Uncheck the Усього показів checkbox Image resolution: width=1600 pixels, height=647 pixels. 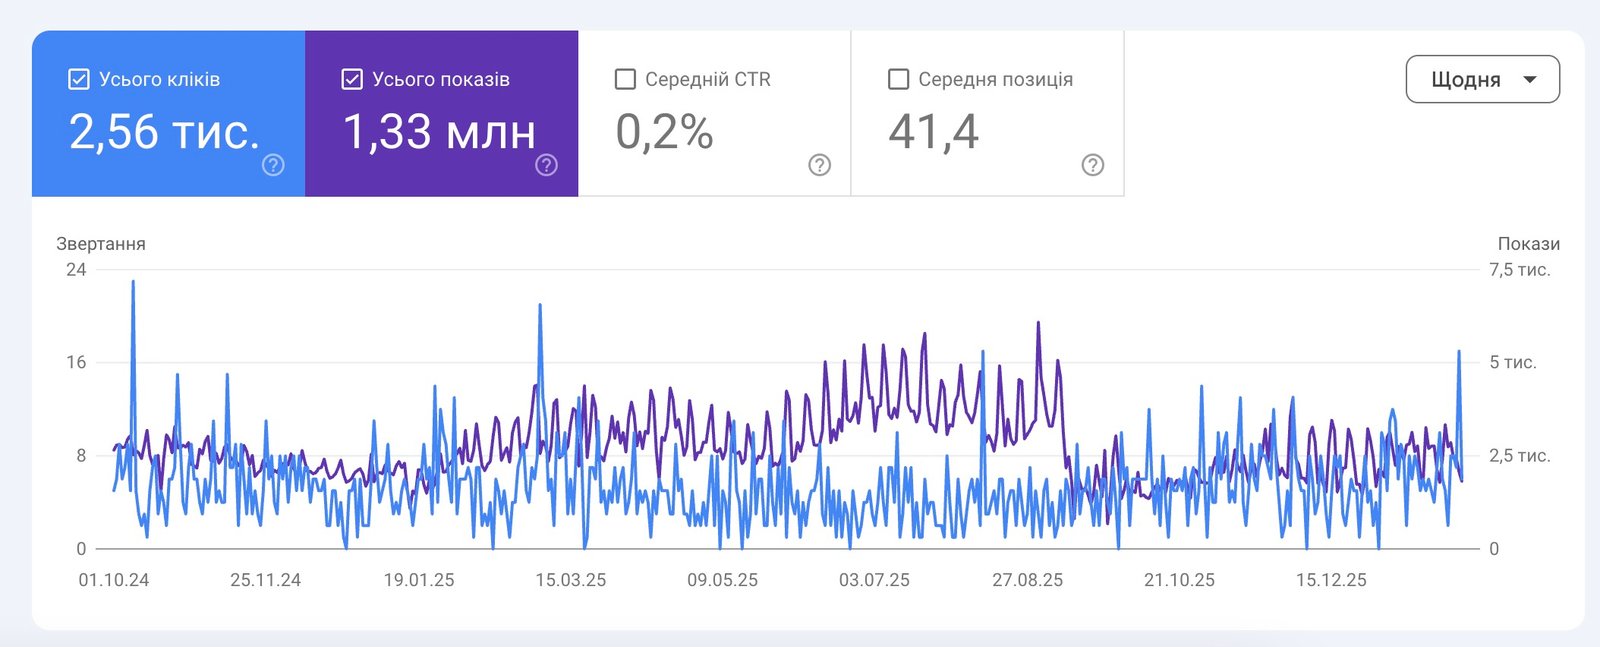click(352, 79)
